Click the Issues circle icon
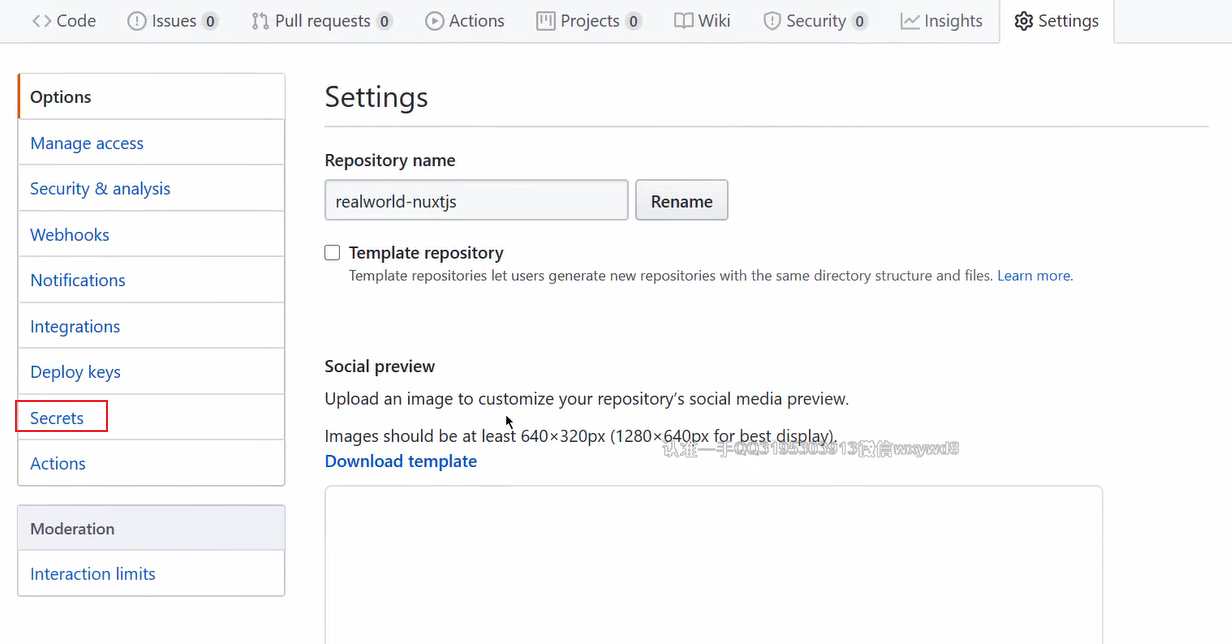Image resolution: width=1232 pixels, height=644 pixels. [x=137, y=21]
